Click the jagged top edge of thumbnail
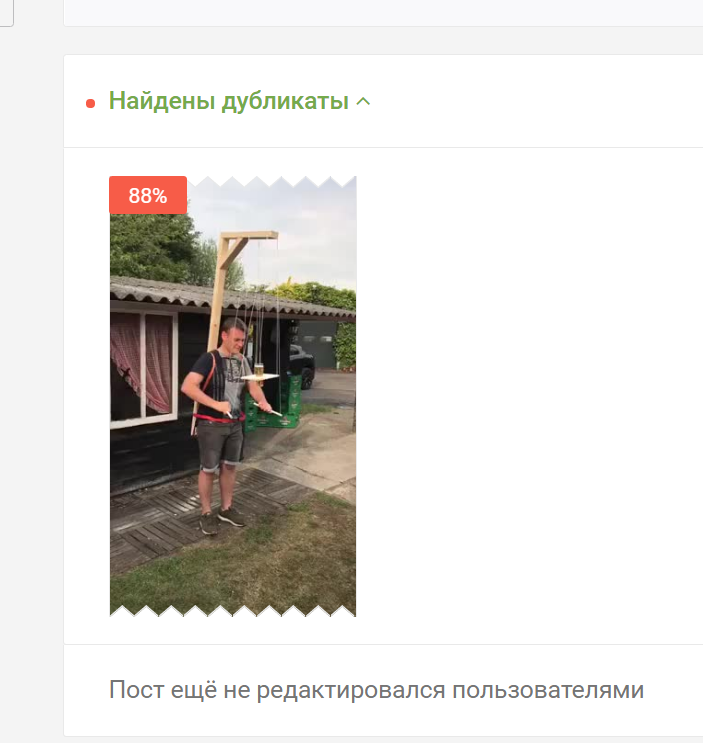Viewport: 703px width, 743px height. click(x=271, y=181)
